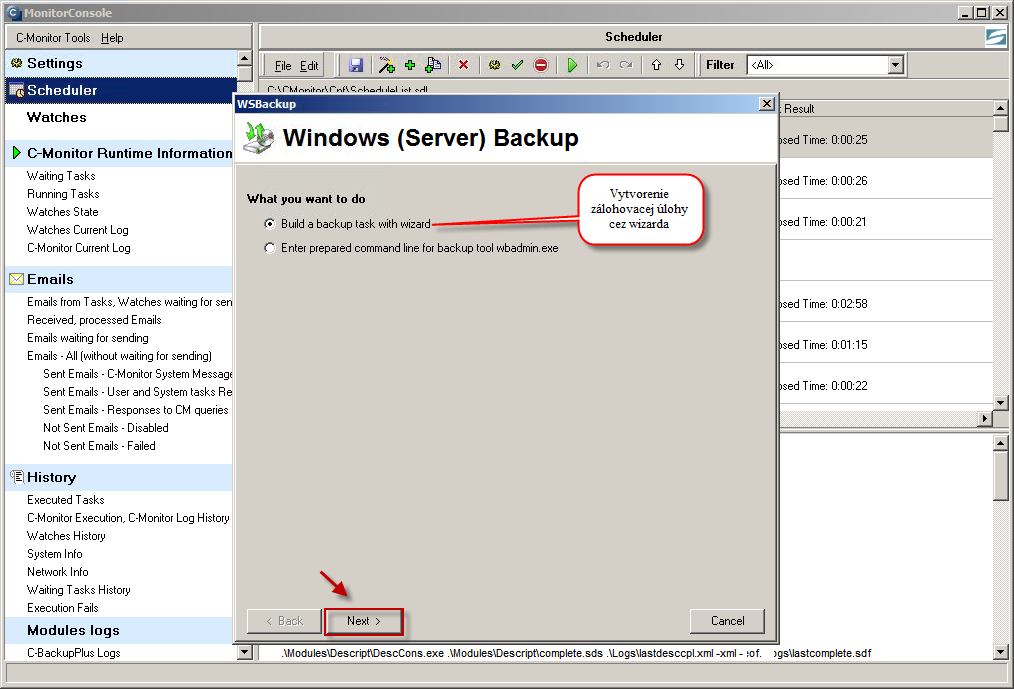Image resolution: width=1014 pixels, height=689 pixels.
Task: Open C-Monitor Execution, C-Monitor Log History
Action: (128, 518)
